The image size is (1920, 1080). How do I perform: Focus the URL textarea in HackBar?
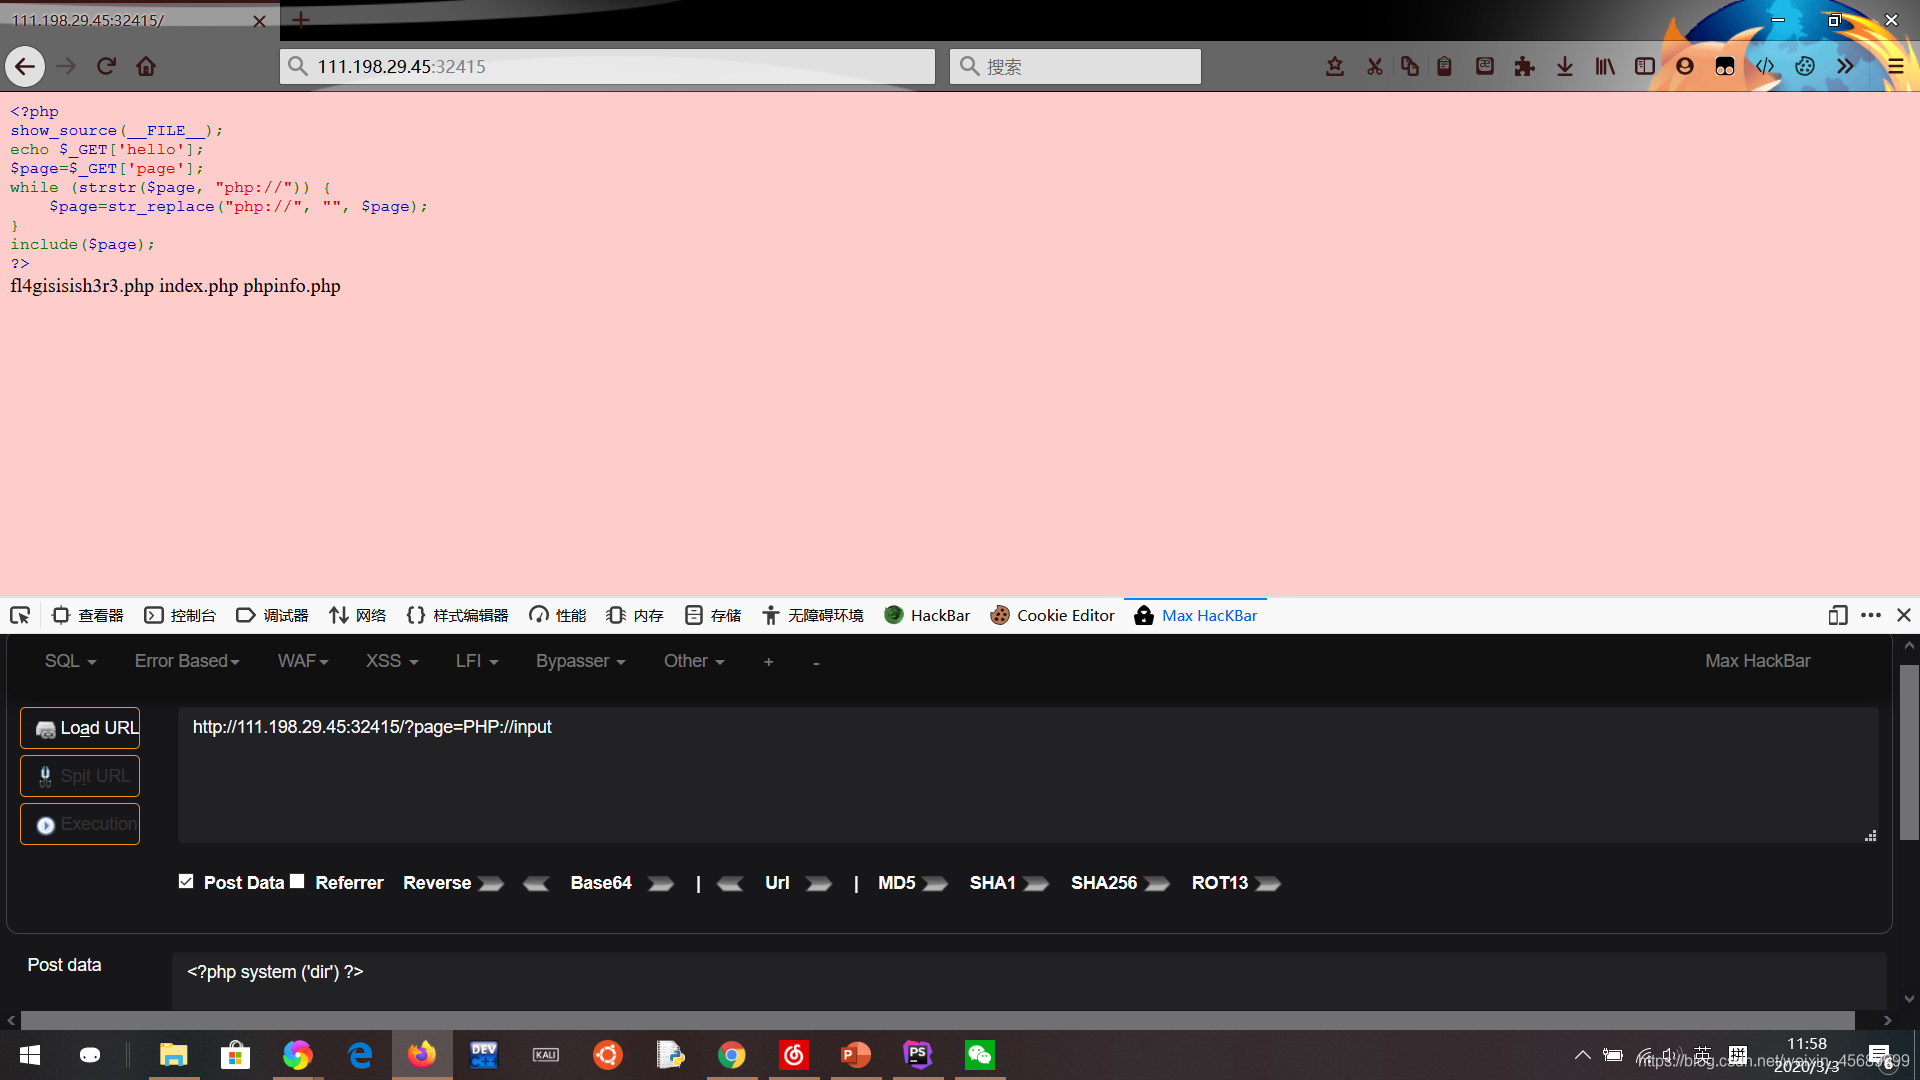point(1028,775)
